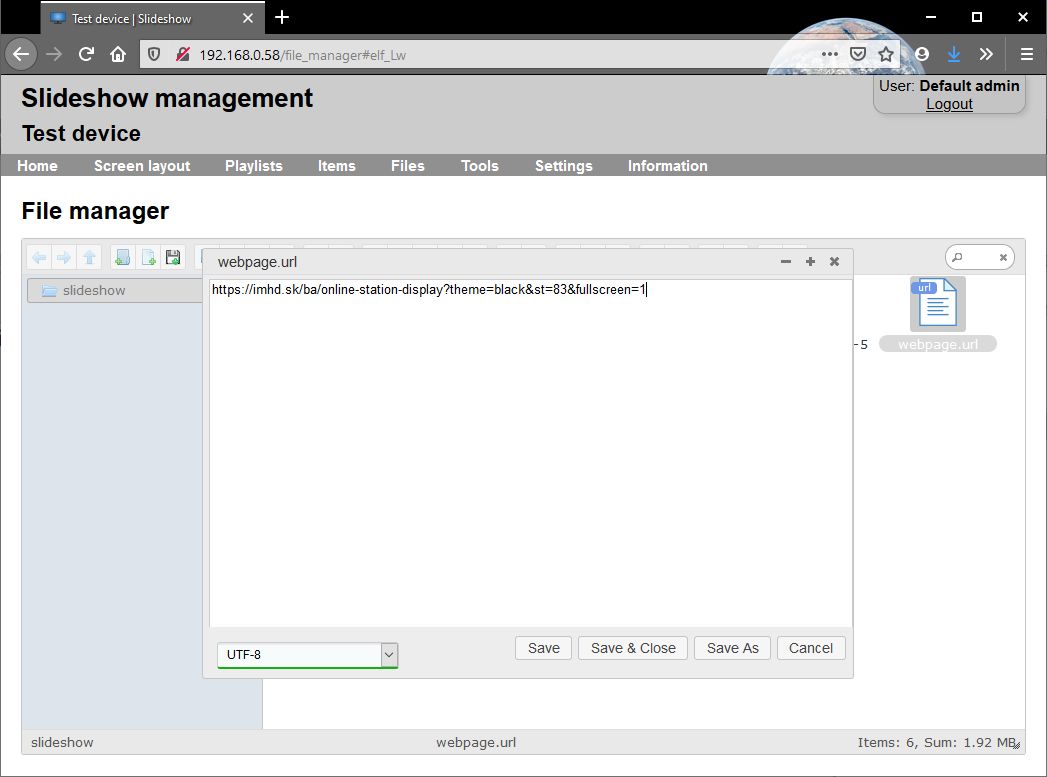Go up to the parent folder

click(x=89, y=258)
